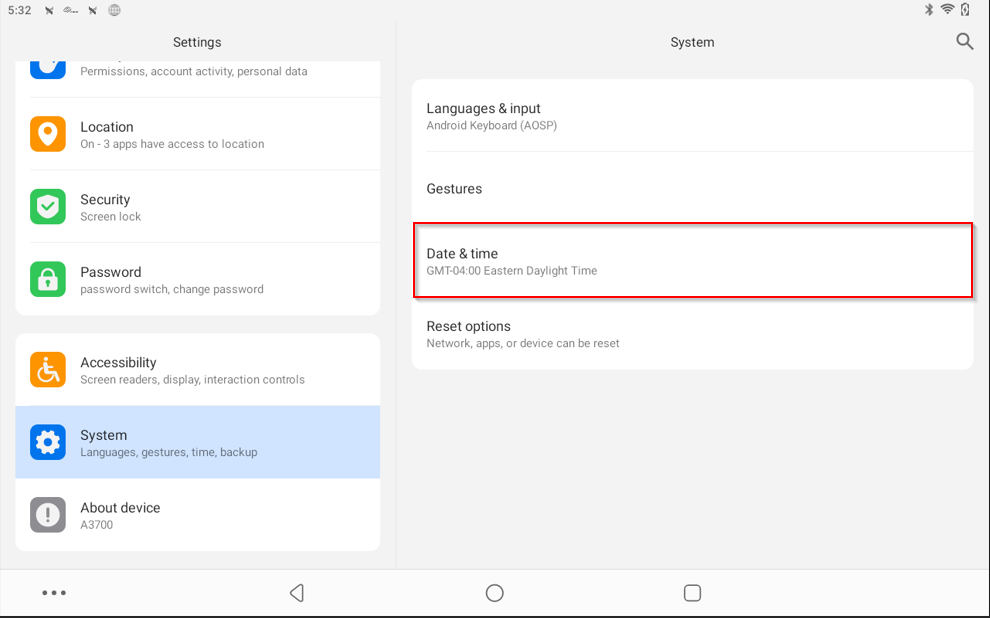Tap the green Security shield icon
The width and height of the screenshot is (990, 618).
tap(48, 207)
